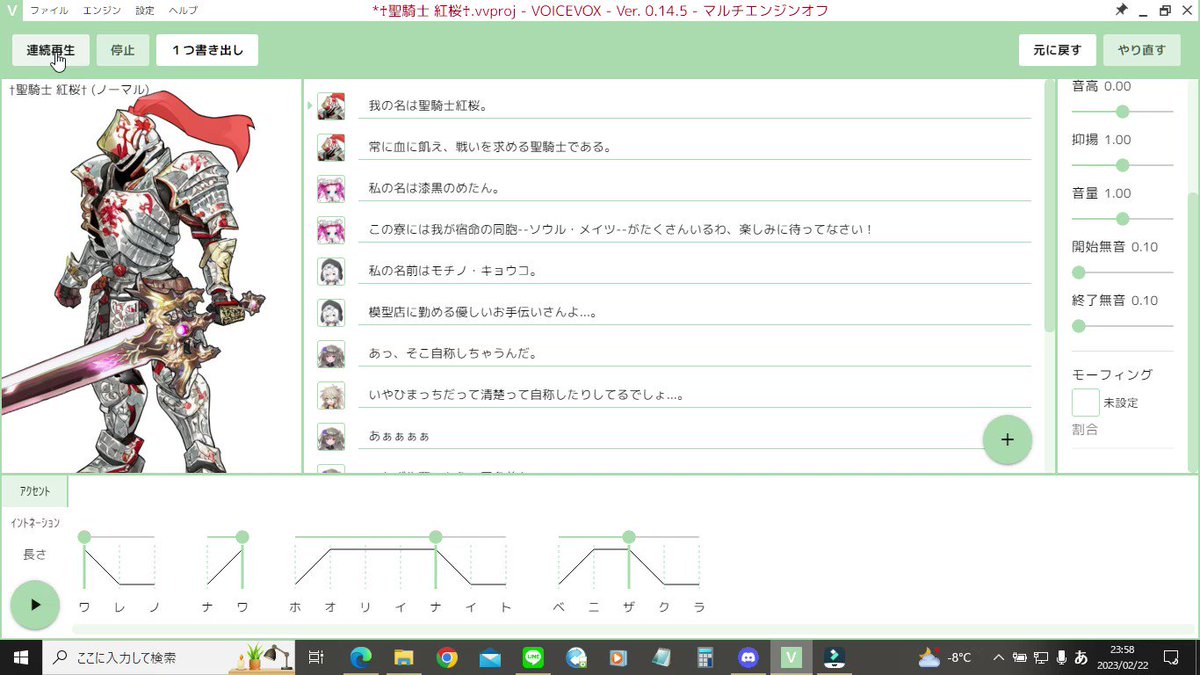The width and height of the screenshot is (1200, 675).
Task: Adjust the 音量 volume slider
Action: 1122,218
